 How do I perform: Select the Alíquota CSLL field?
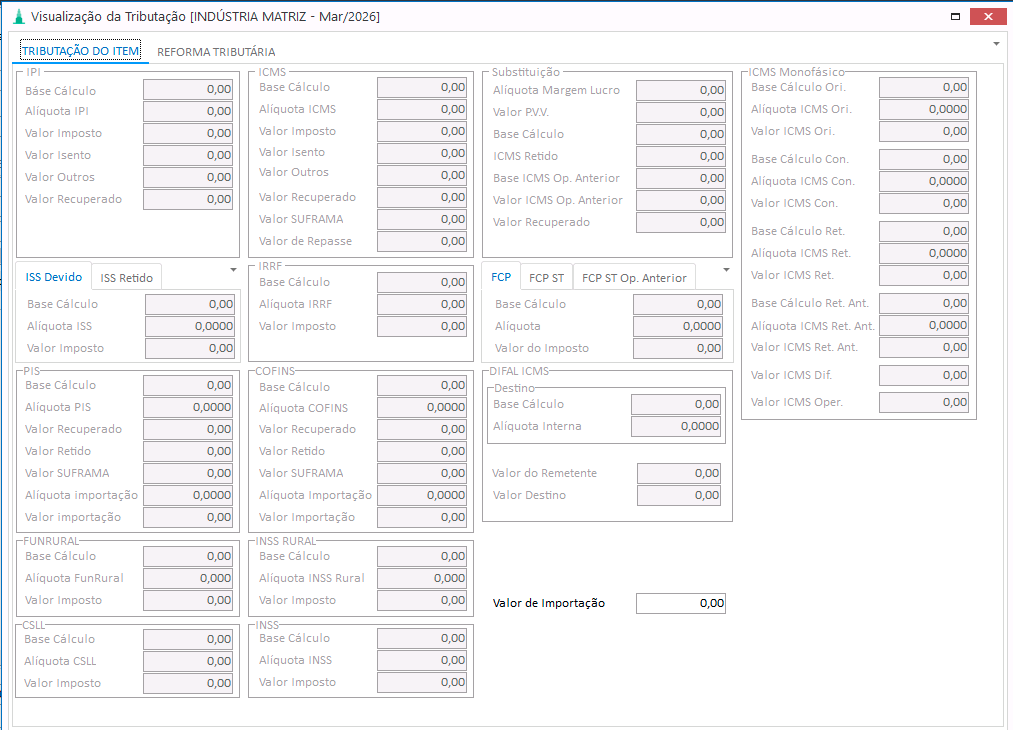point(189,661)
